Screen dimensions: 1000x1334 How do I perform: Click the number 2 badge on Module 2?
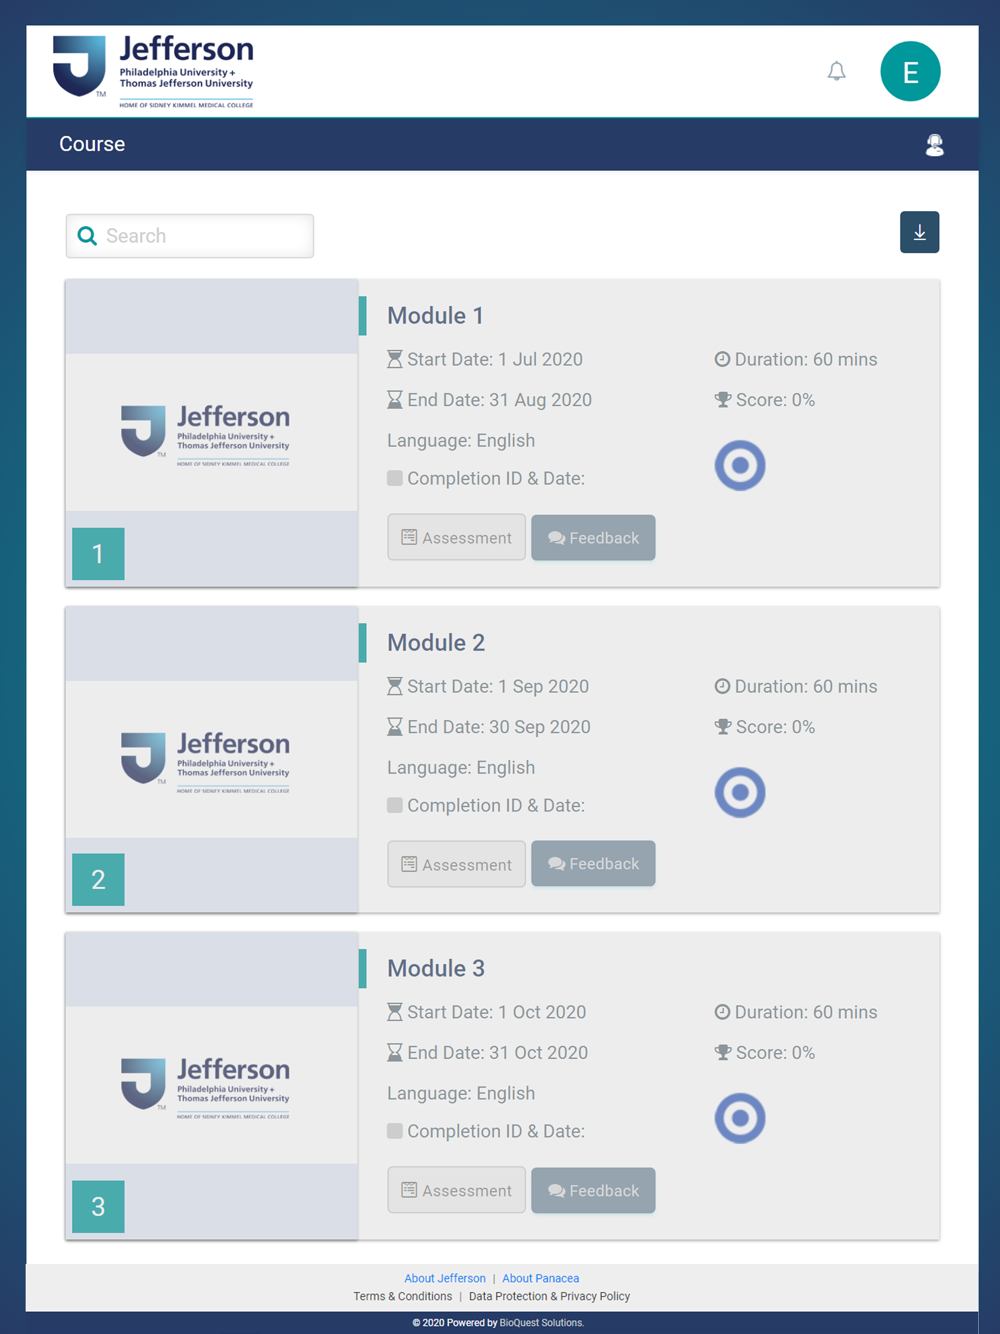coord(98,880)
